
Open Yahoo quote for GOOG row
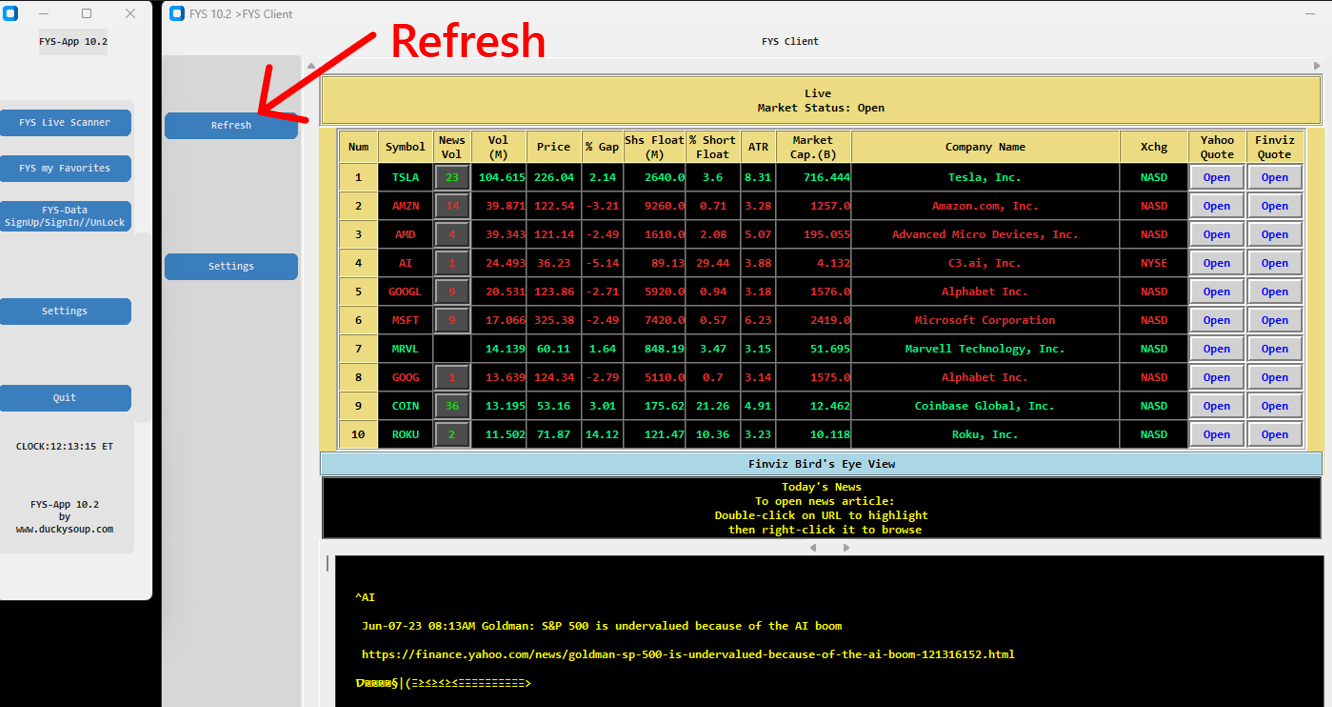click(x=1217, y=377)
